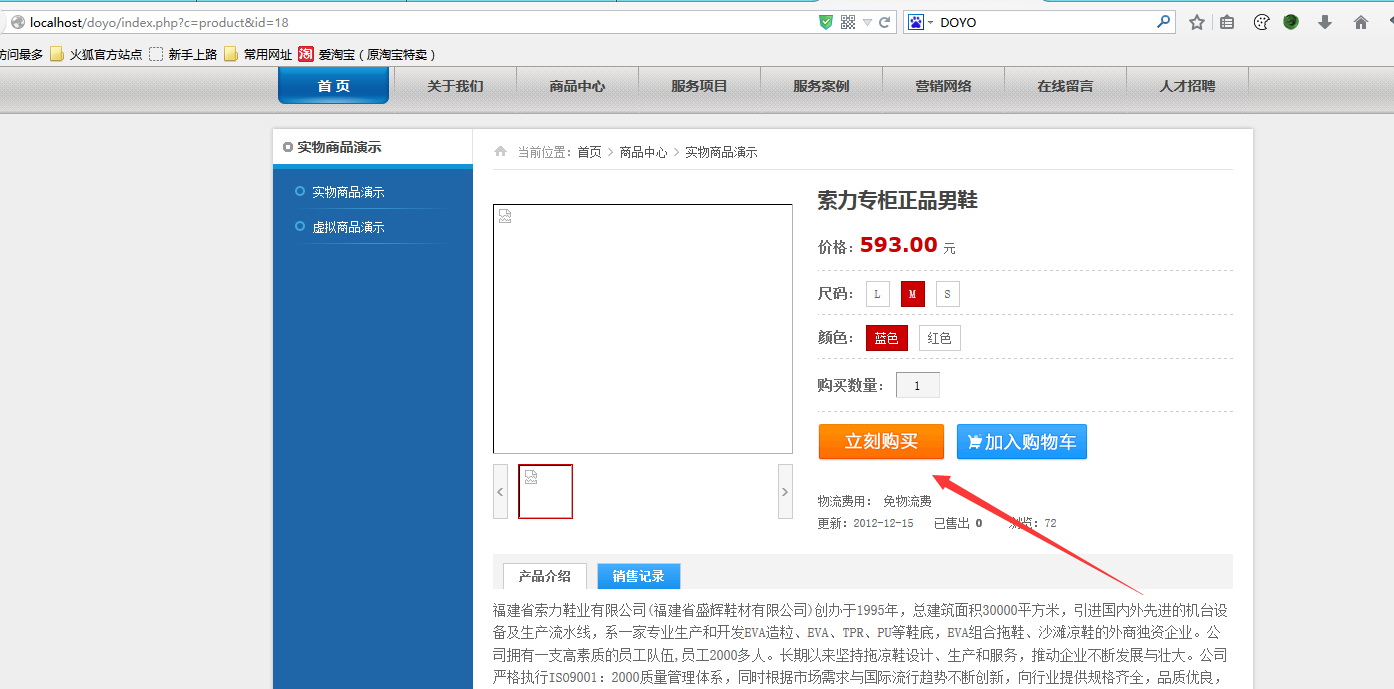Switch to 产品介绍 tab

545,576
